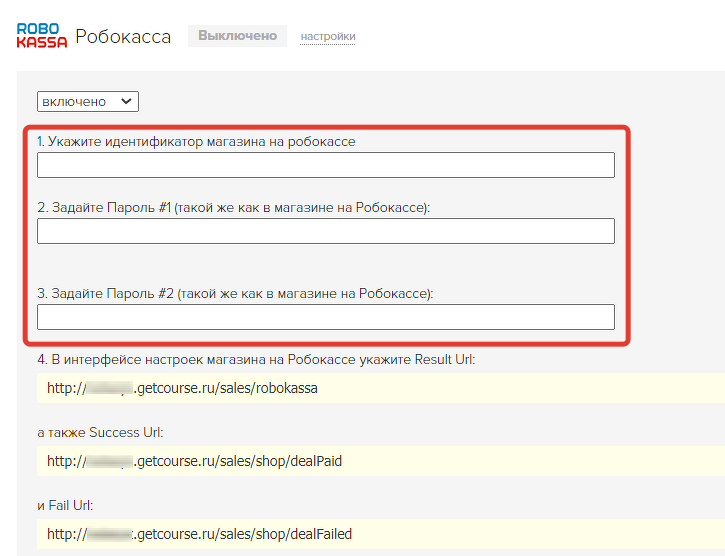Focus the Пароль #2 input field
The width and height of the screenshot is (725, 556).
click(x=326, y=317)
